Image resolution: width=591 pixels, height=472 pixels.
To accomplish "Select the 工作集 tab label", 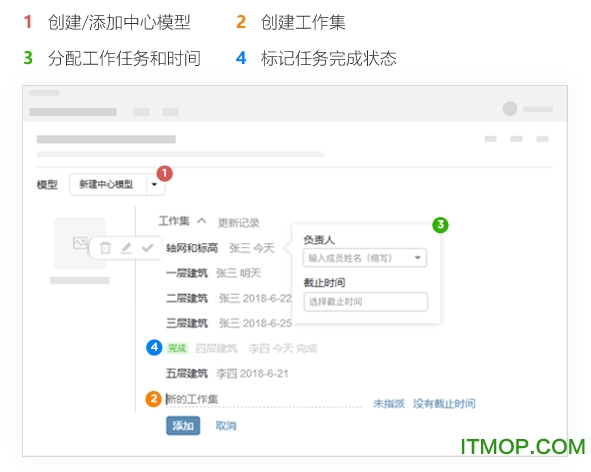I will tap(174, 221).
